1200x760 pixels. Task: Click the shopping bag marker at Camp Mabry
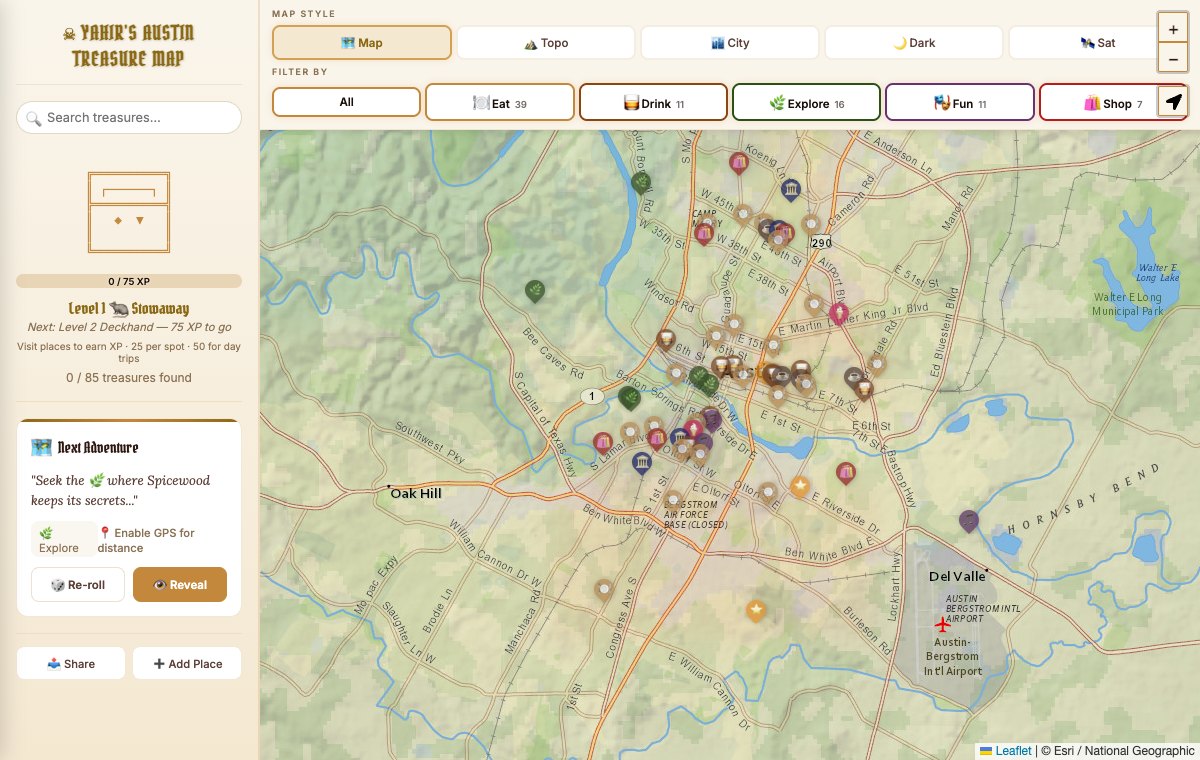tap(704, 233)
